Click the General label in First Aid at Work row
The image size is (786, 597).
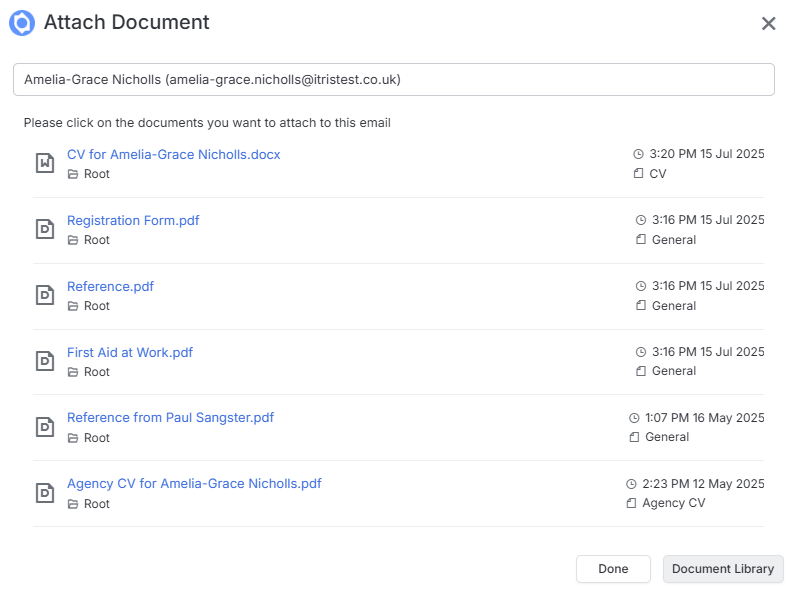(x=674, y=371)
